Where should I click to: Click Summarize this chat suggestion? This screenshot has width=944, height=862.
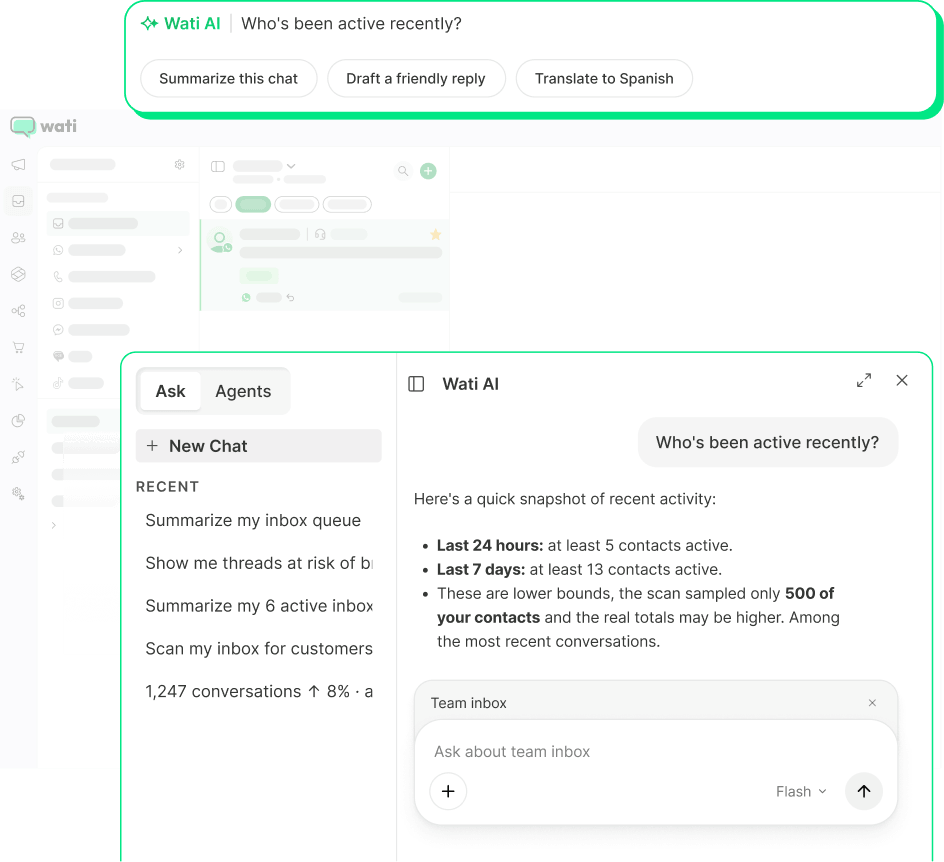[x=229, y=79]
